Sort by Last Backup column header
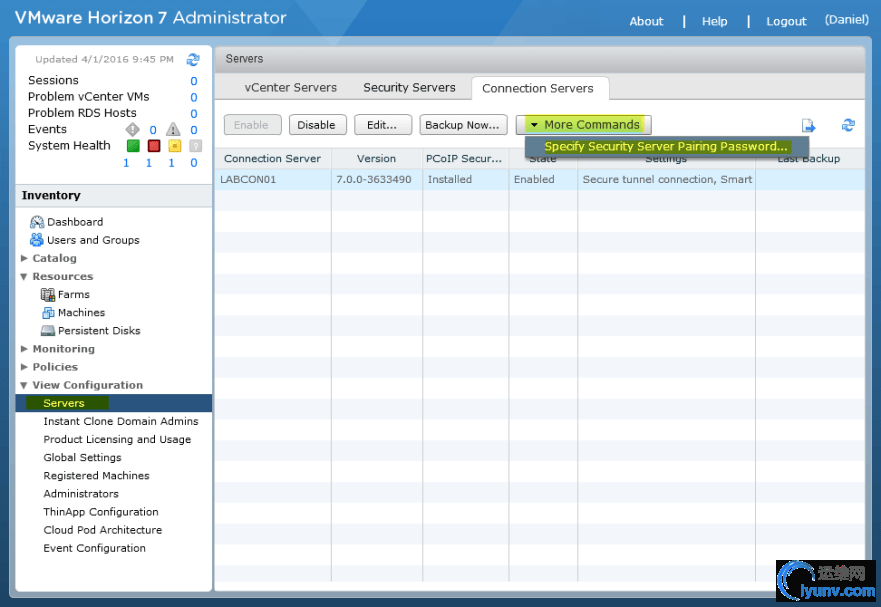 tap(809, 158)
